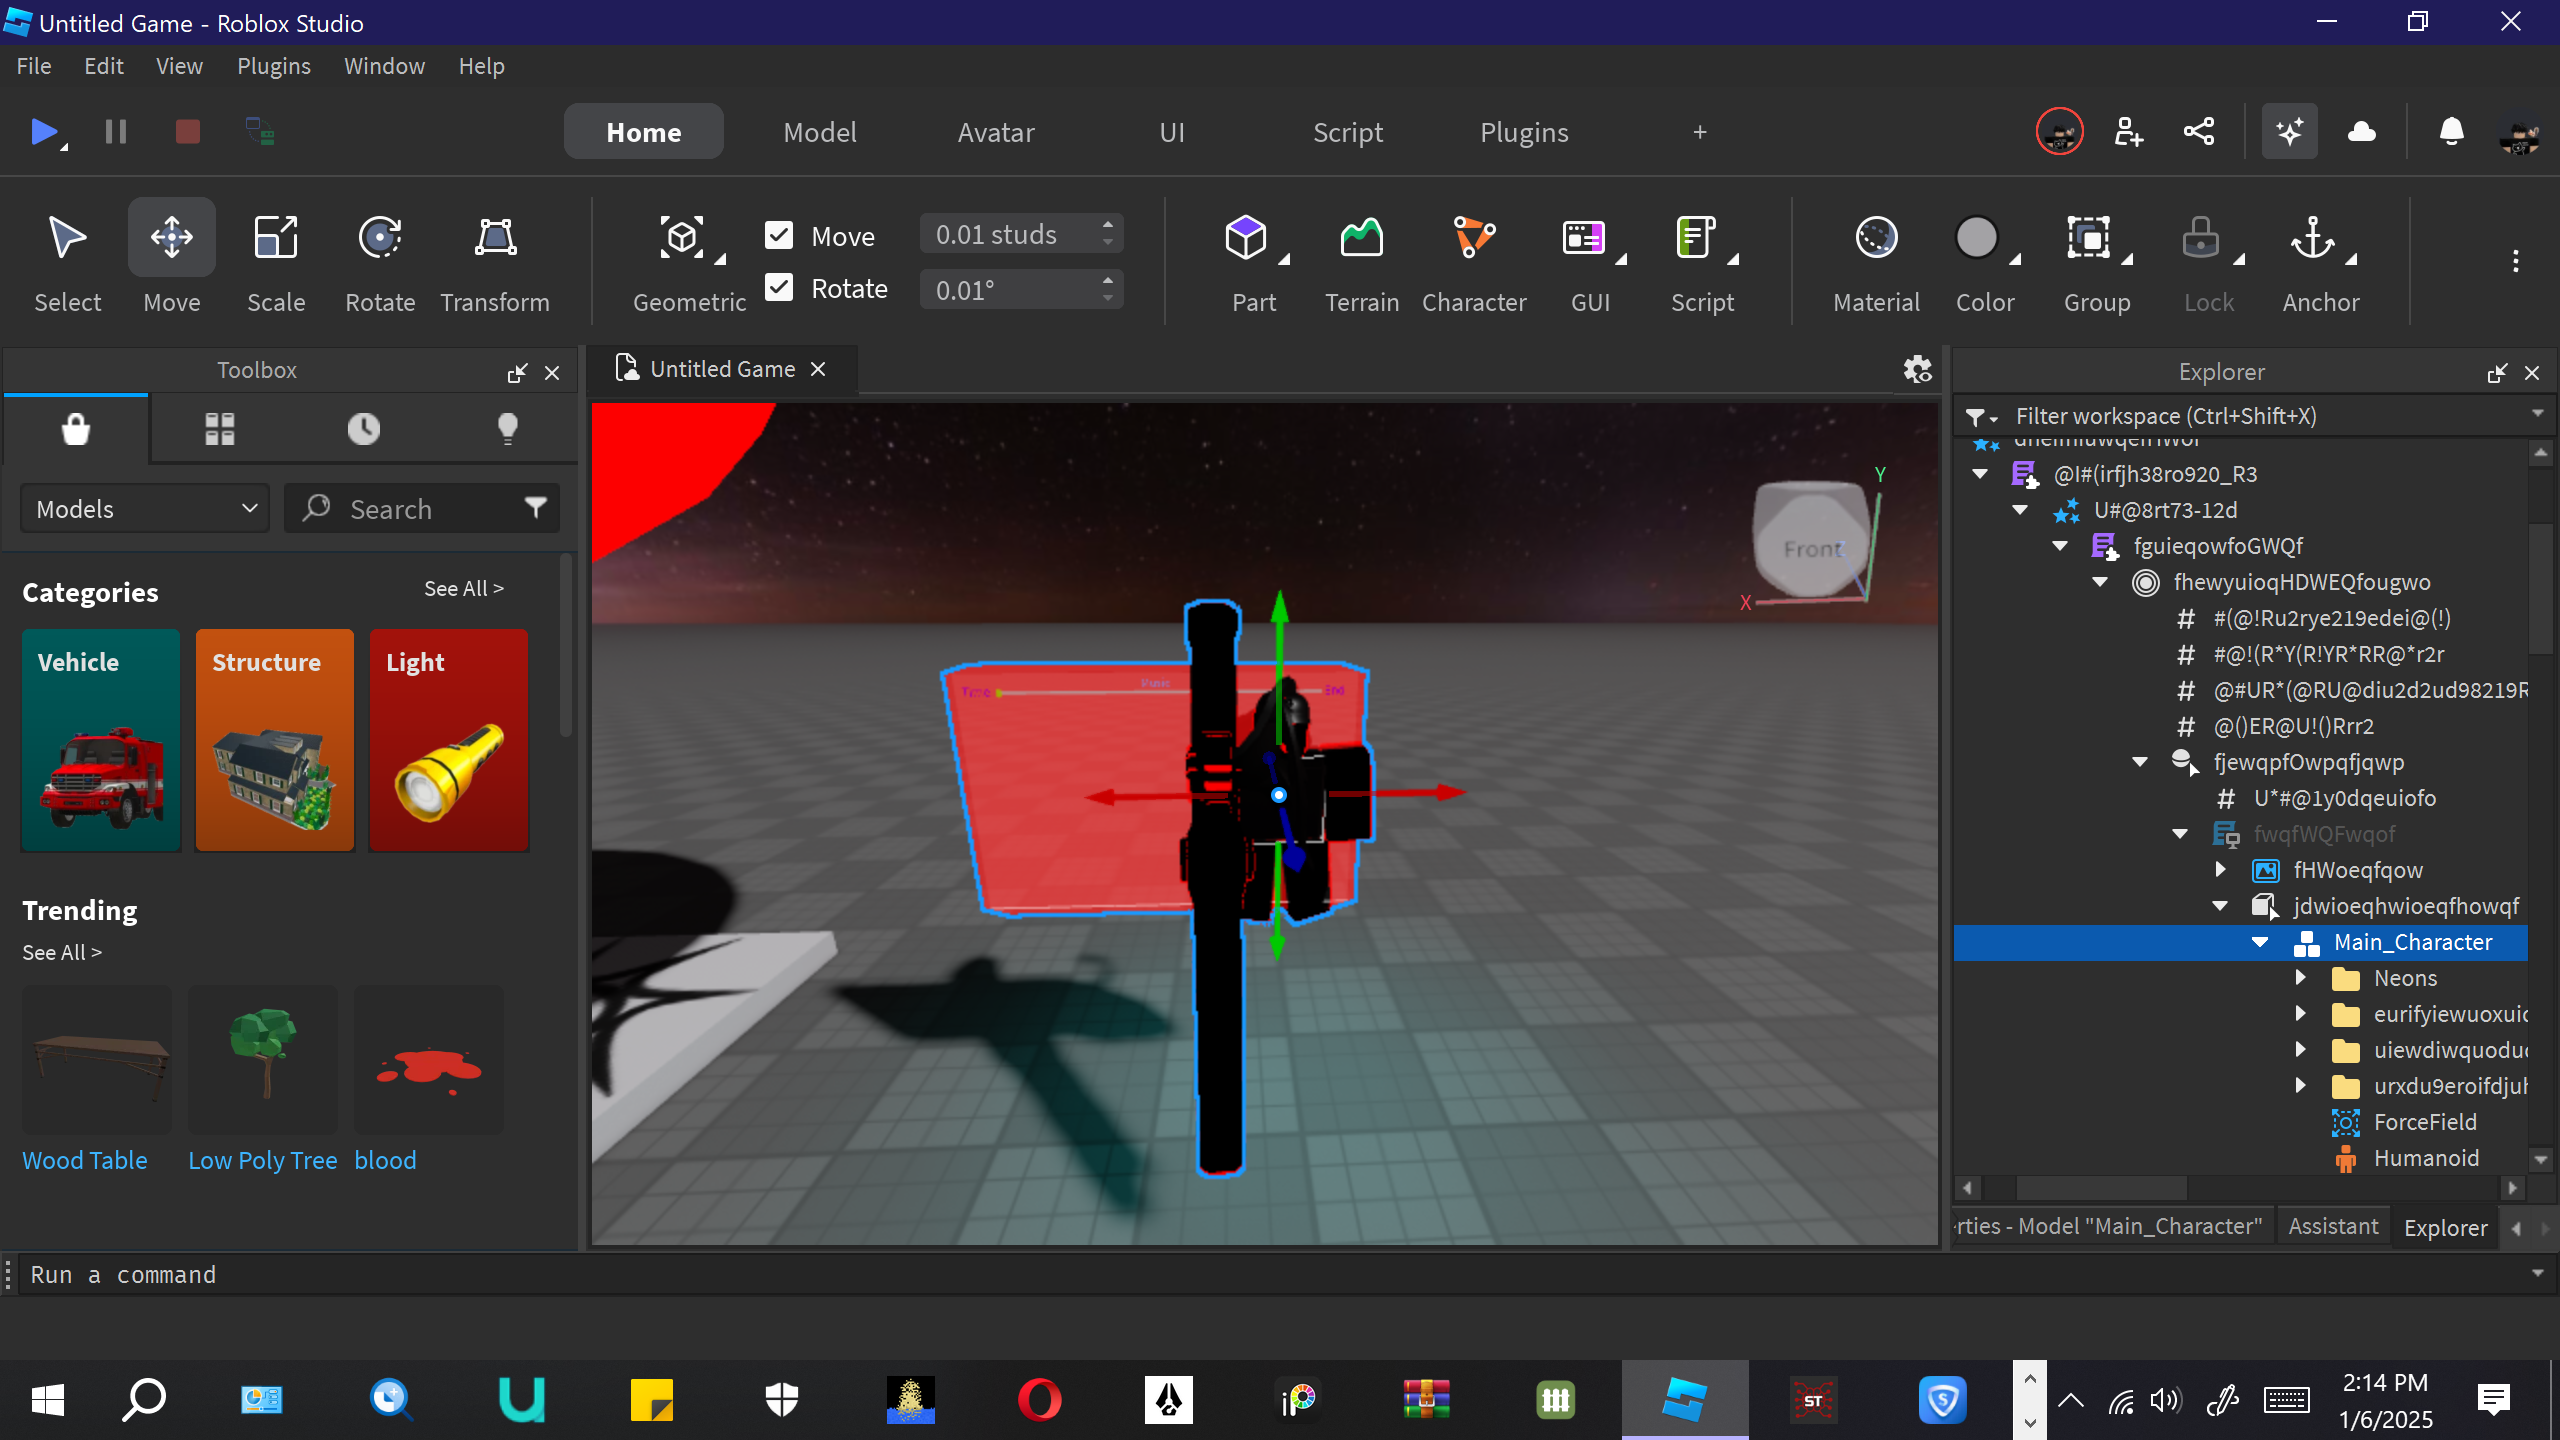Viewport: 2560px width, 1440px height.
Task: Expand the Neons folder
Action: point(2300,978)
